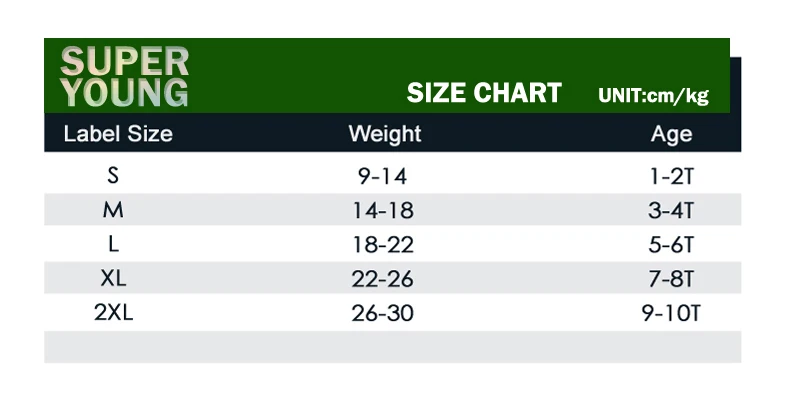Click the 5-6T age value
This screenshot has height=398, width=792.
(671, 245)
